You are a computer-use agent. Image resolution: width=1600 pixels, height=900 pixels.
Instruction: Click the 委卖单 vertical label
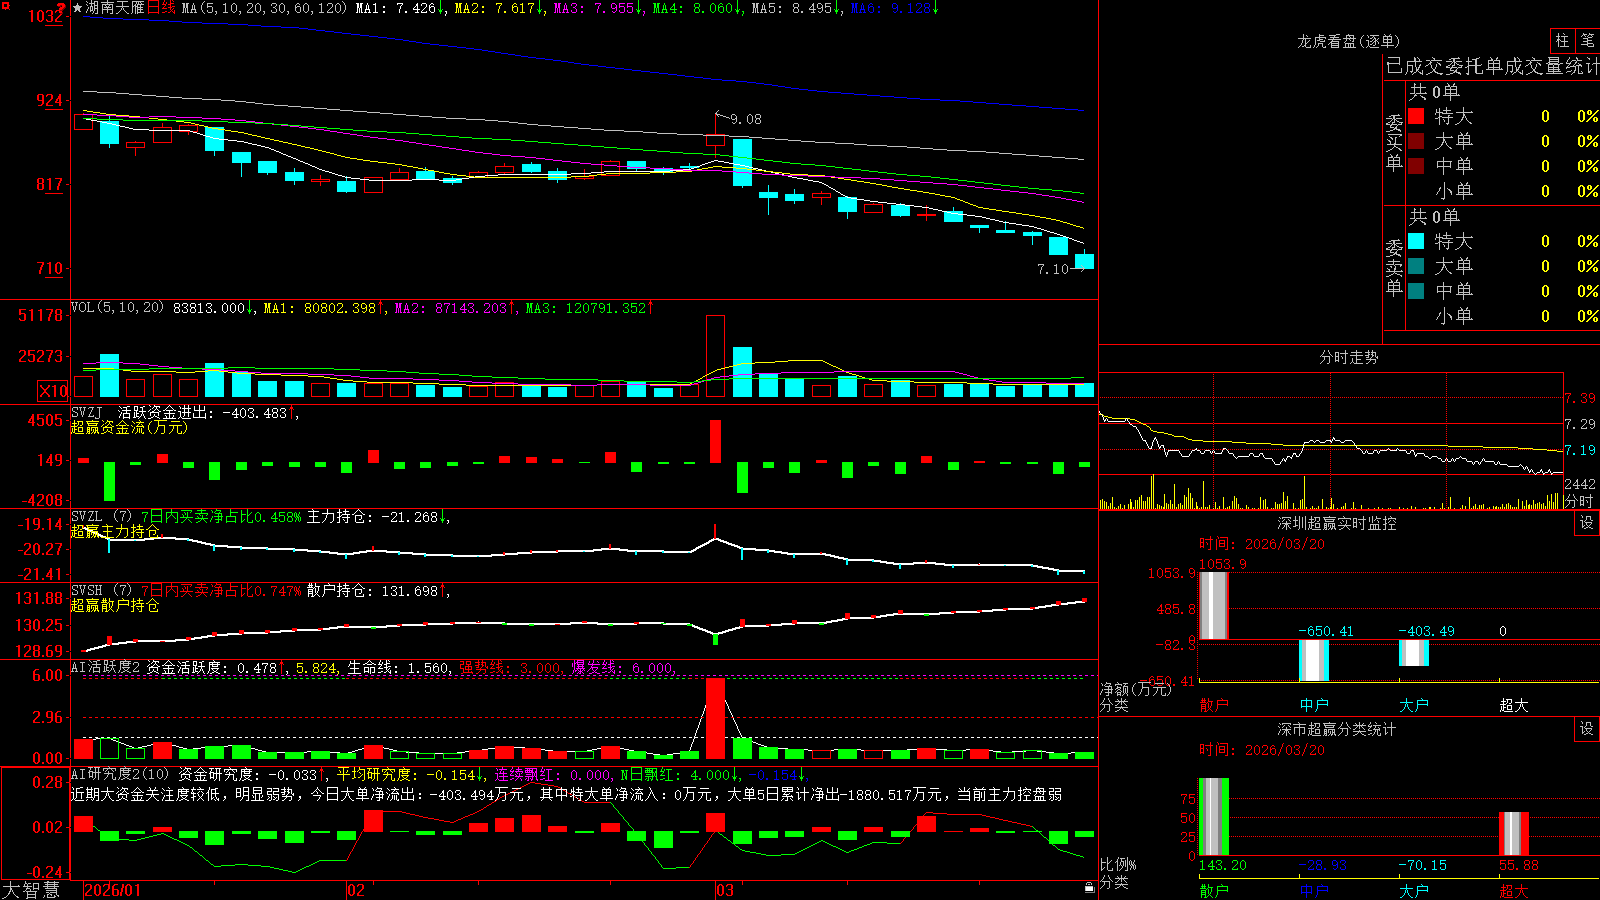pyautogui.click(x=1394, y=267)
